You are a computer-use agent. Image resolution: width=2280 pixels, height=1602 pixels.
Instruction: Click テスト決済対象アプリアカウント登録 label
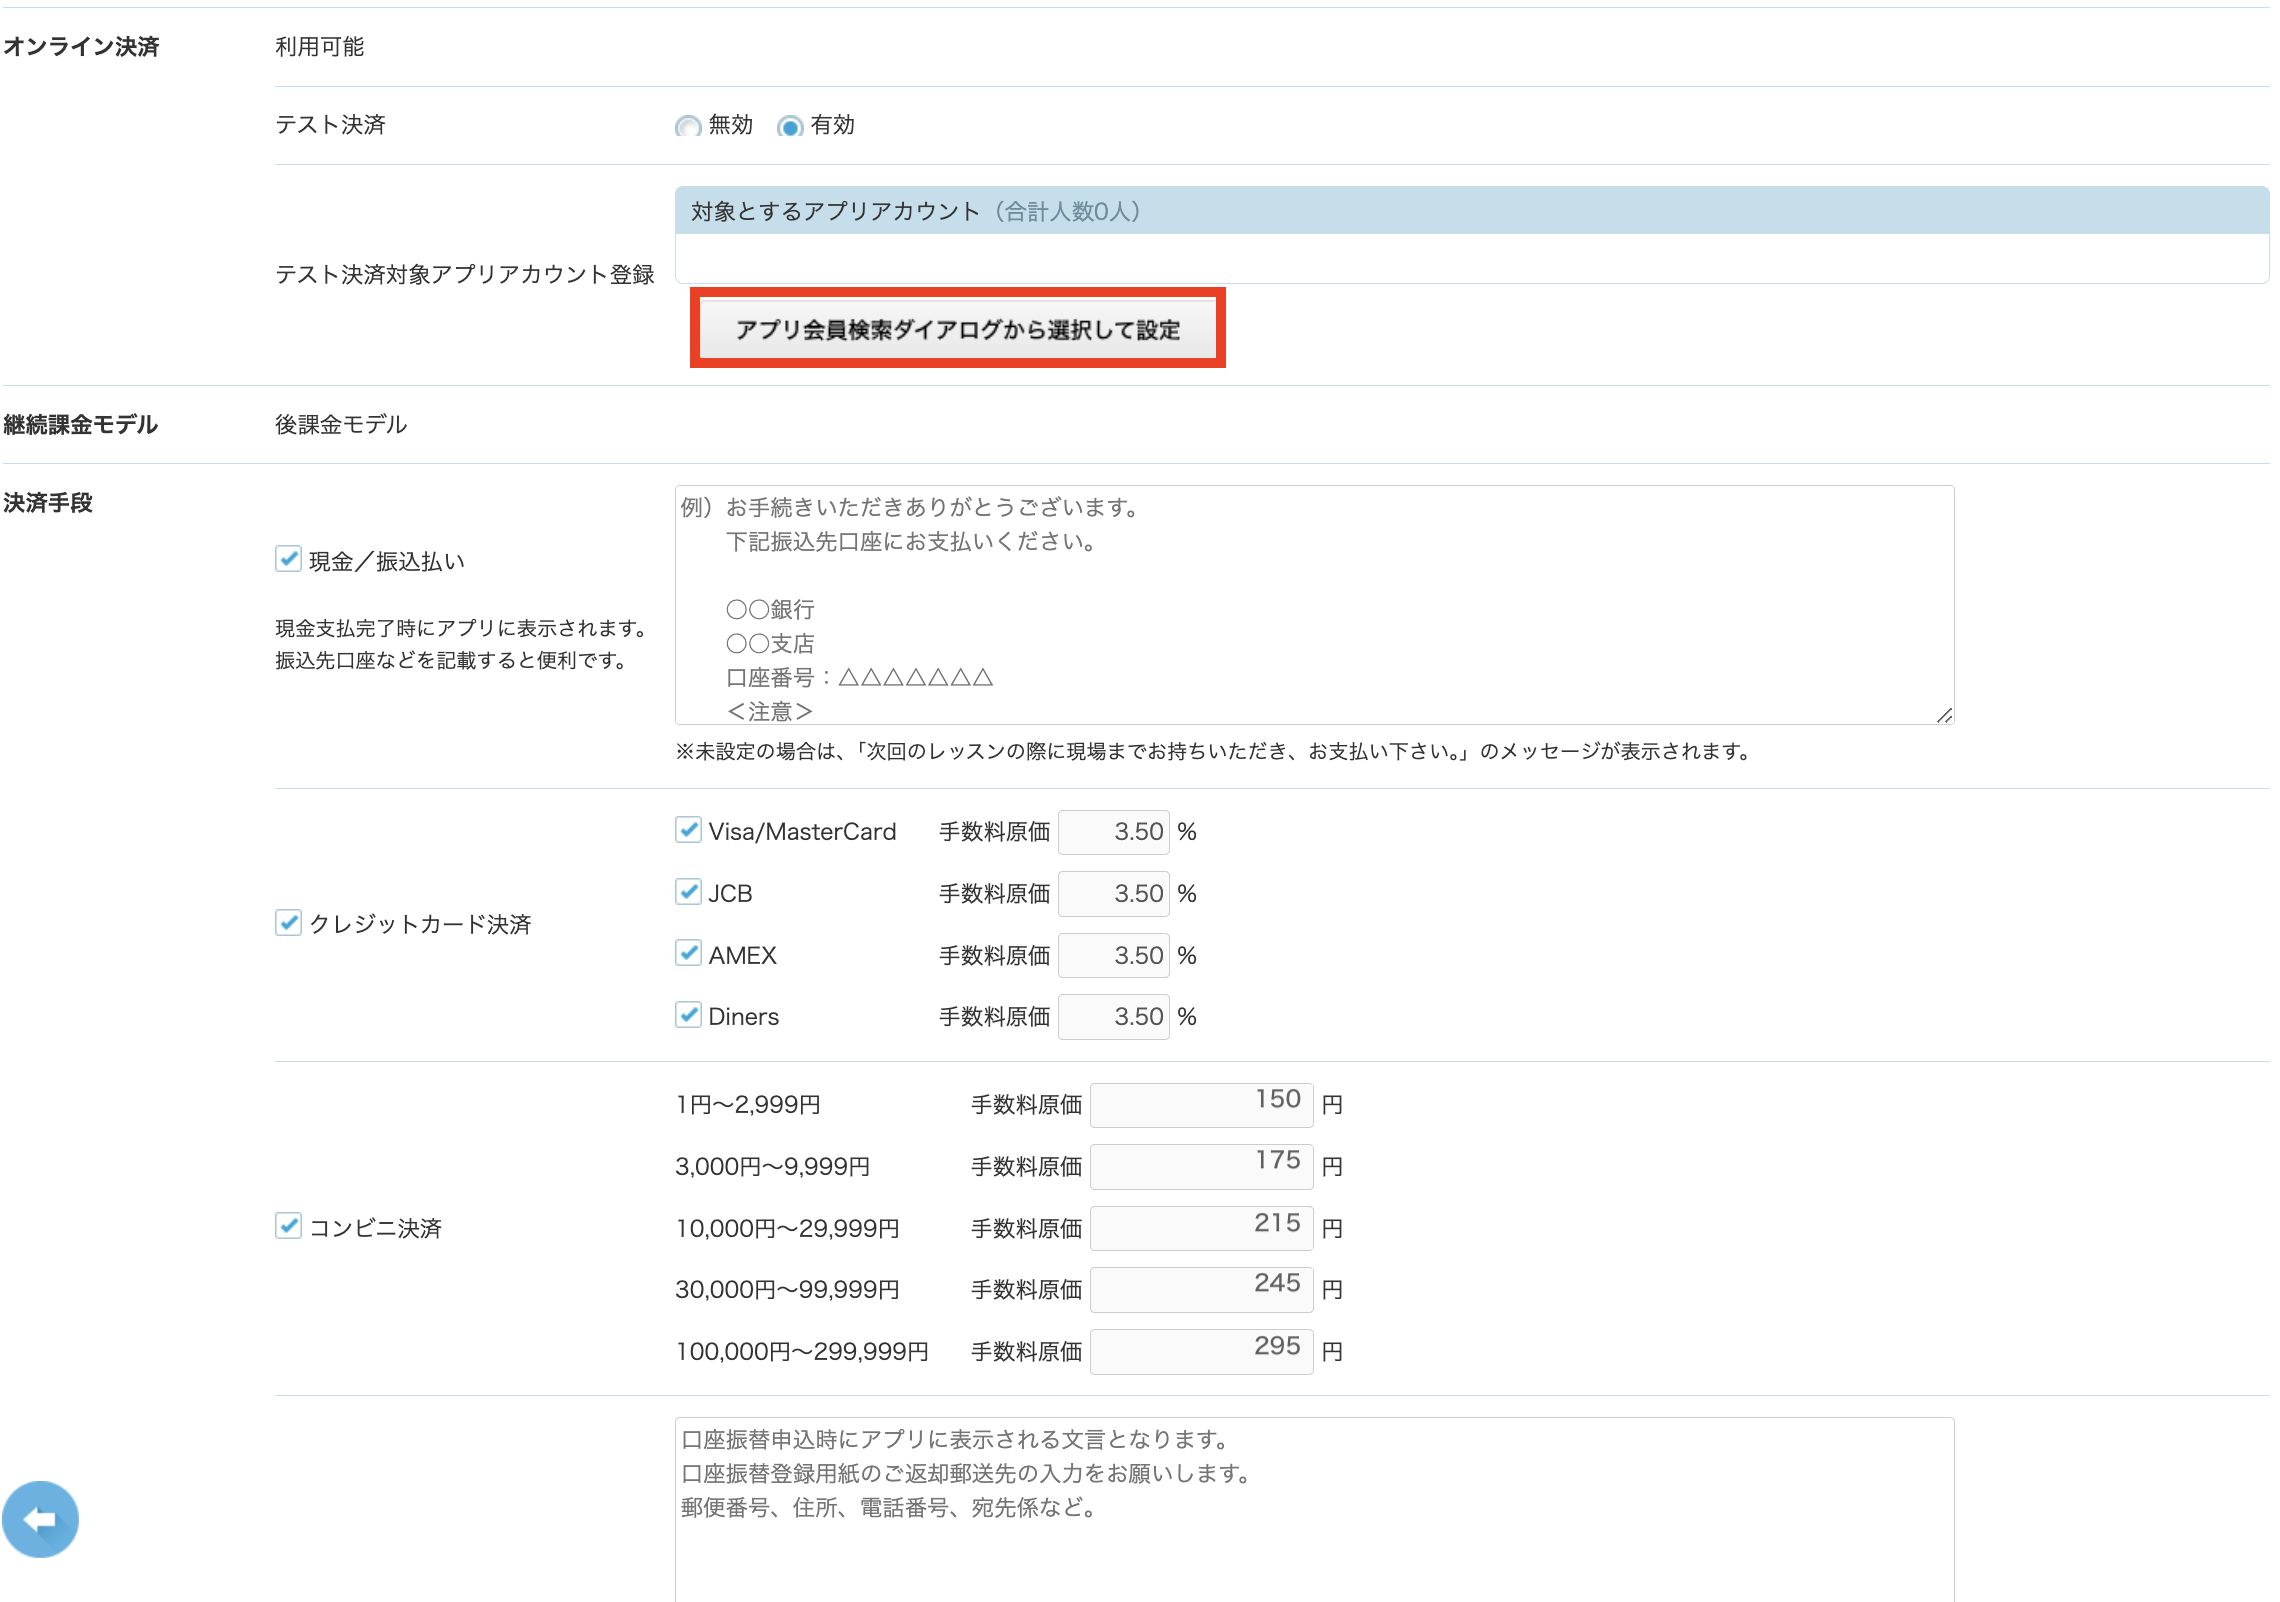coord(465,275)
